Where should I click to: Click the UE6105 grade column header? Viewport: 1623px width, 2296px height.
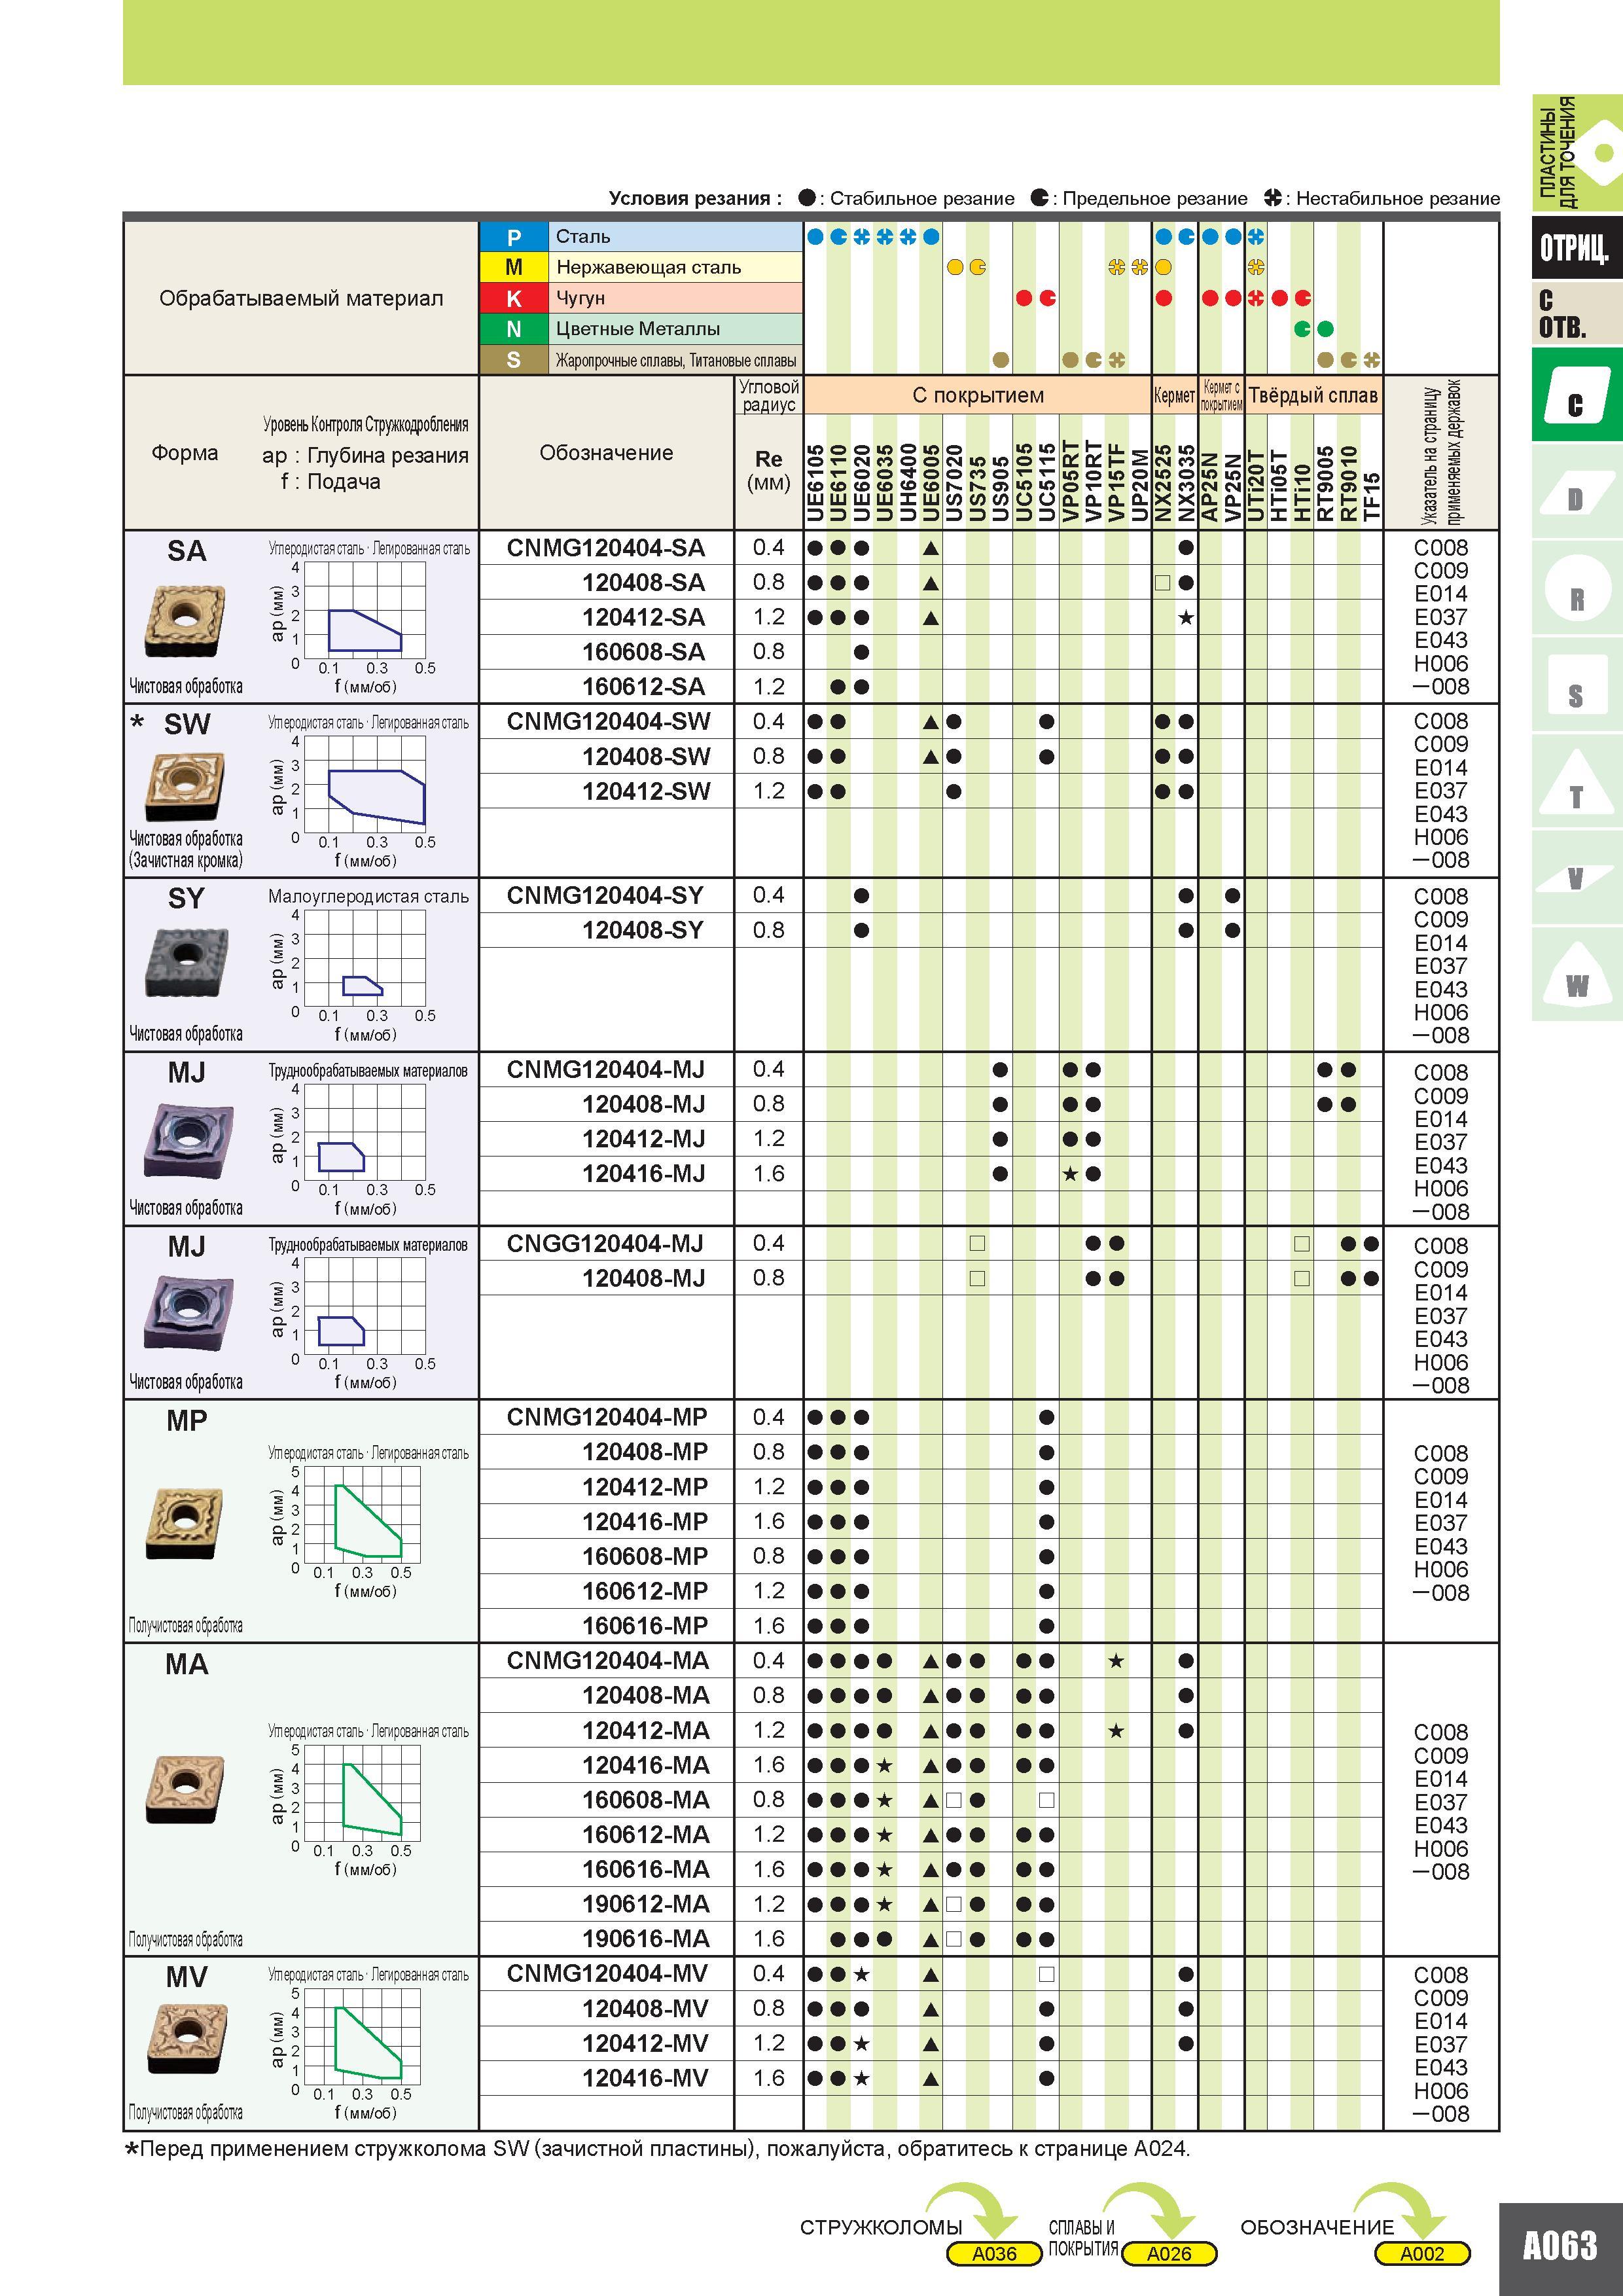[816, 483]
